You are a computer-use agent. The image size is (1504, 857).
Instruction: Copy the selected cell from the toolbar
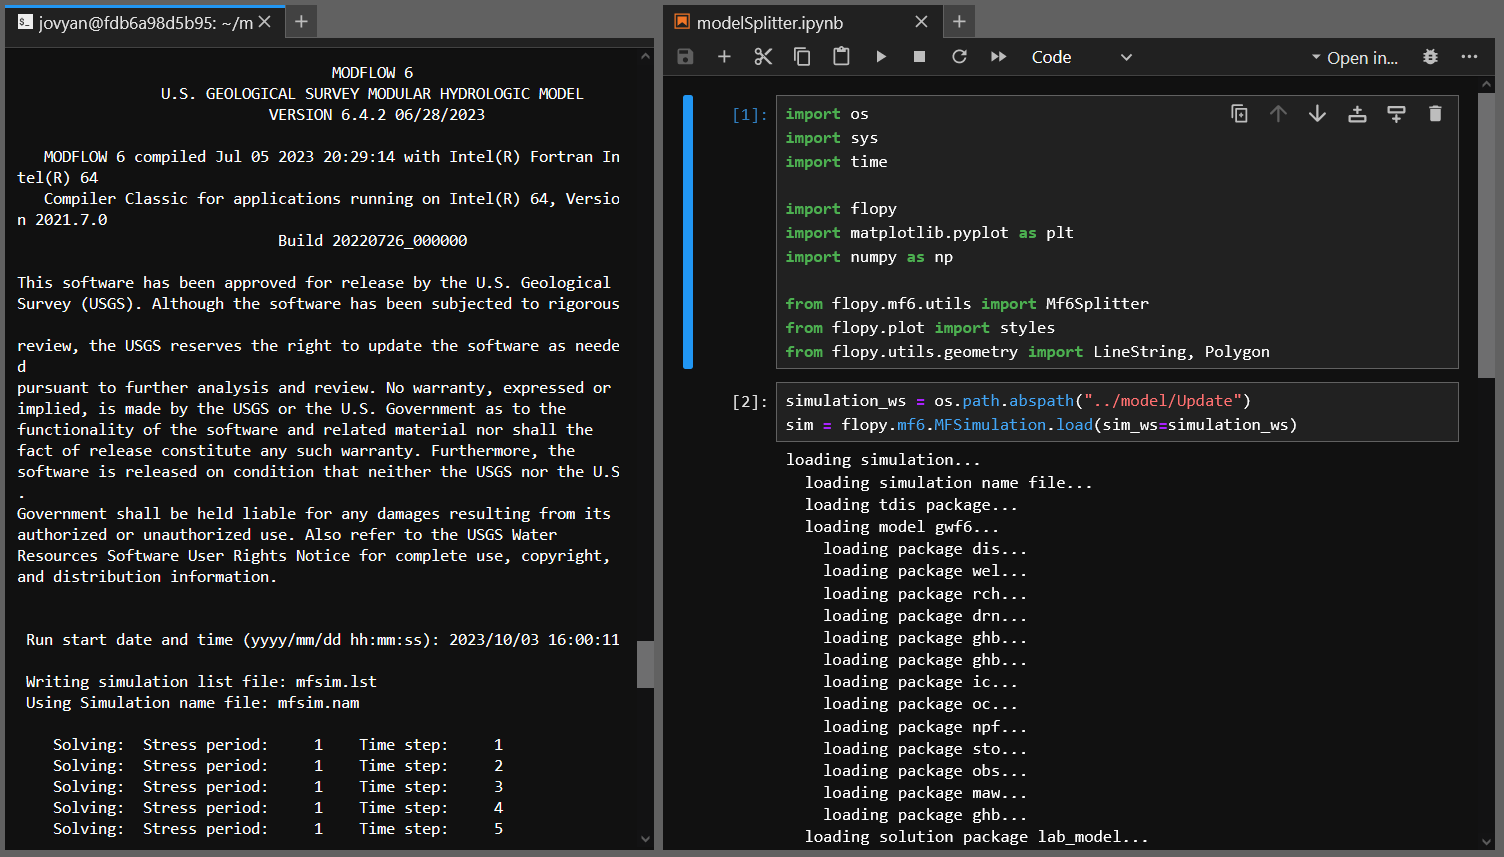(x=802, y=57)
